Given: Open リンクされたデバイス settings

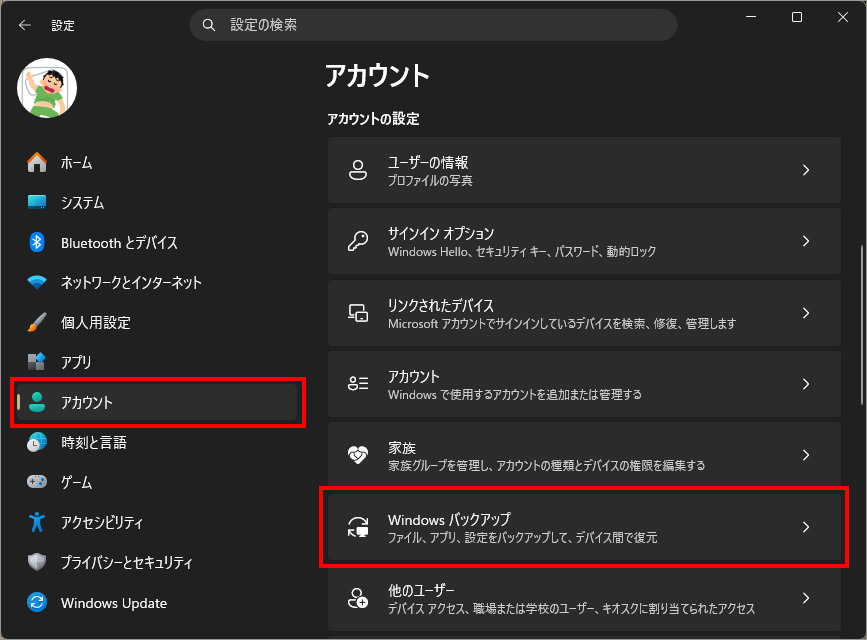Looking at the screenshot, I should (584, 313).
